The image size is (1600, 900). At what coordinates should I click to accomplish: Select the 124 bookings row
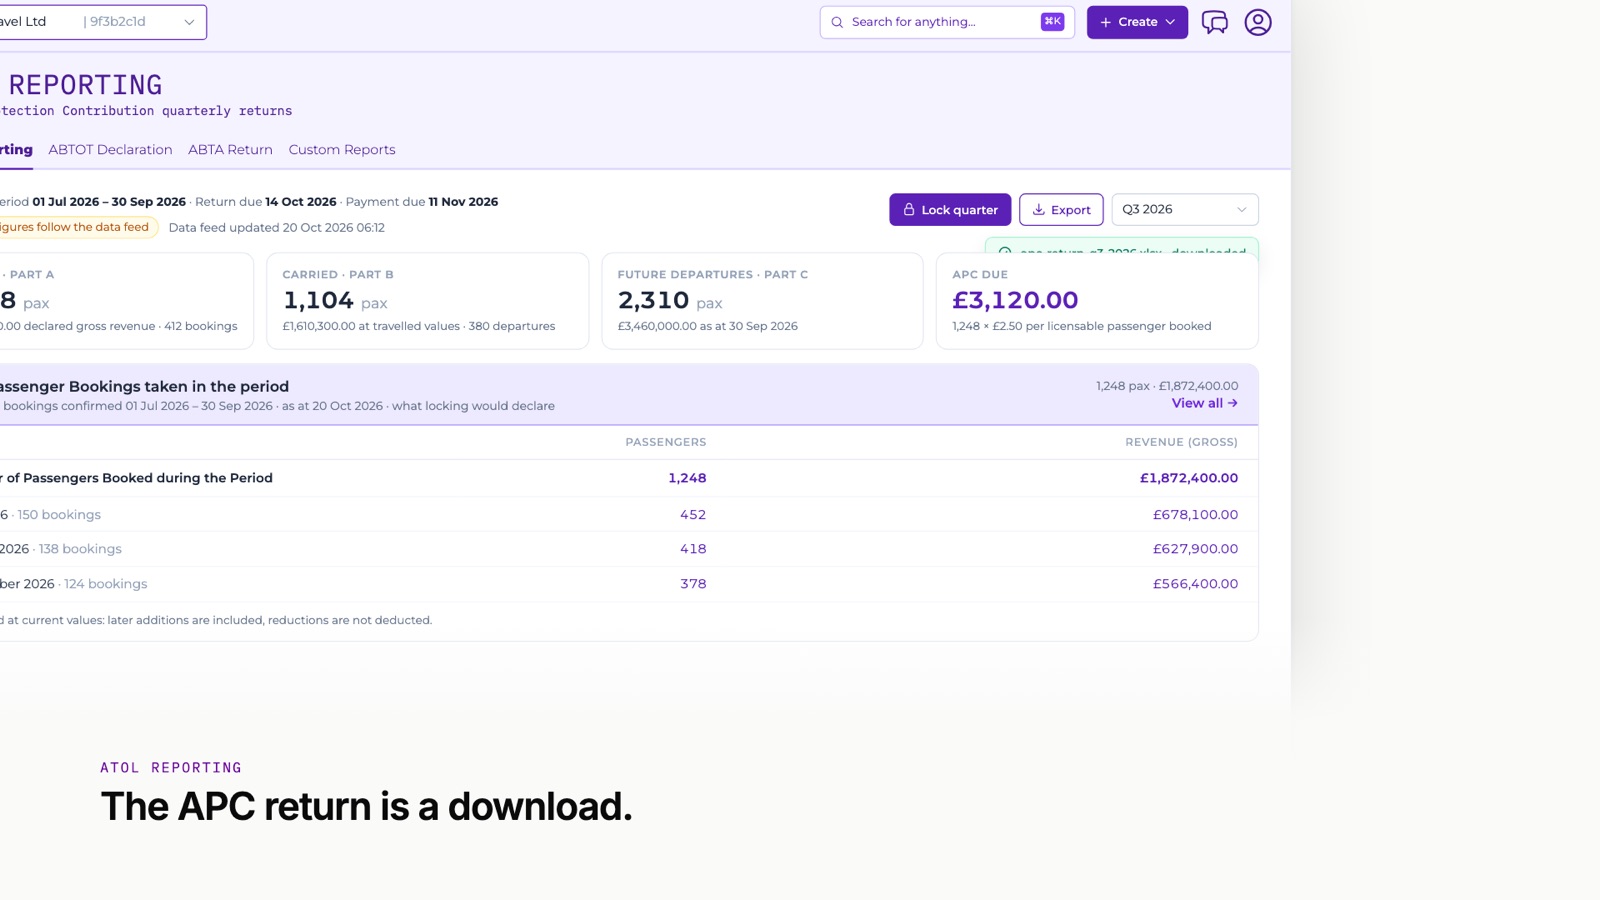(629, 584)
